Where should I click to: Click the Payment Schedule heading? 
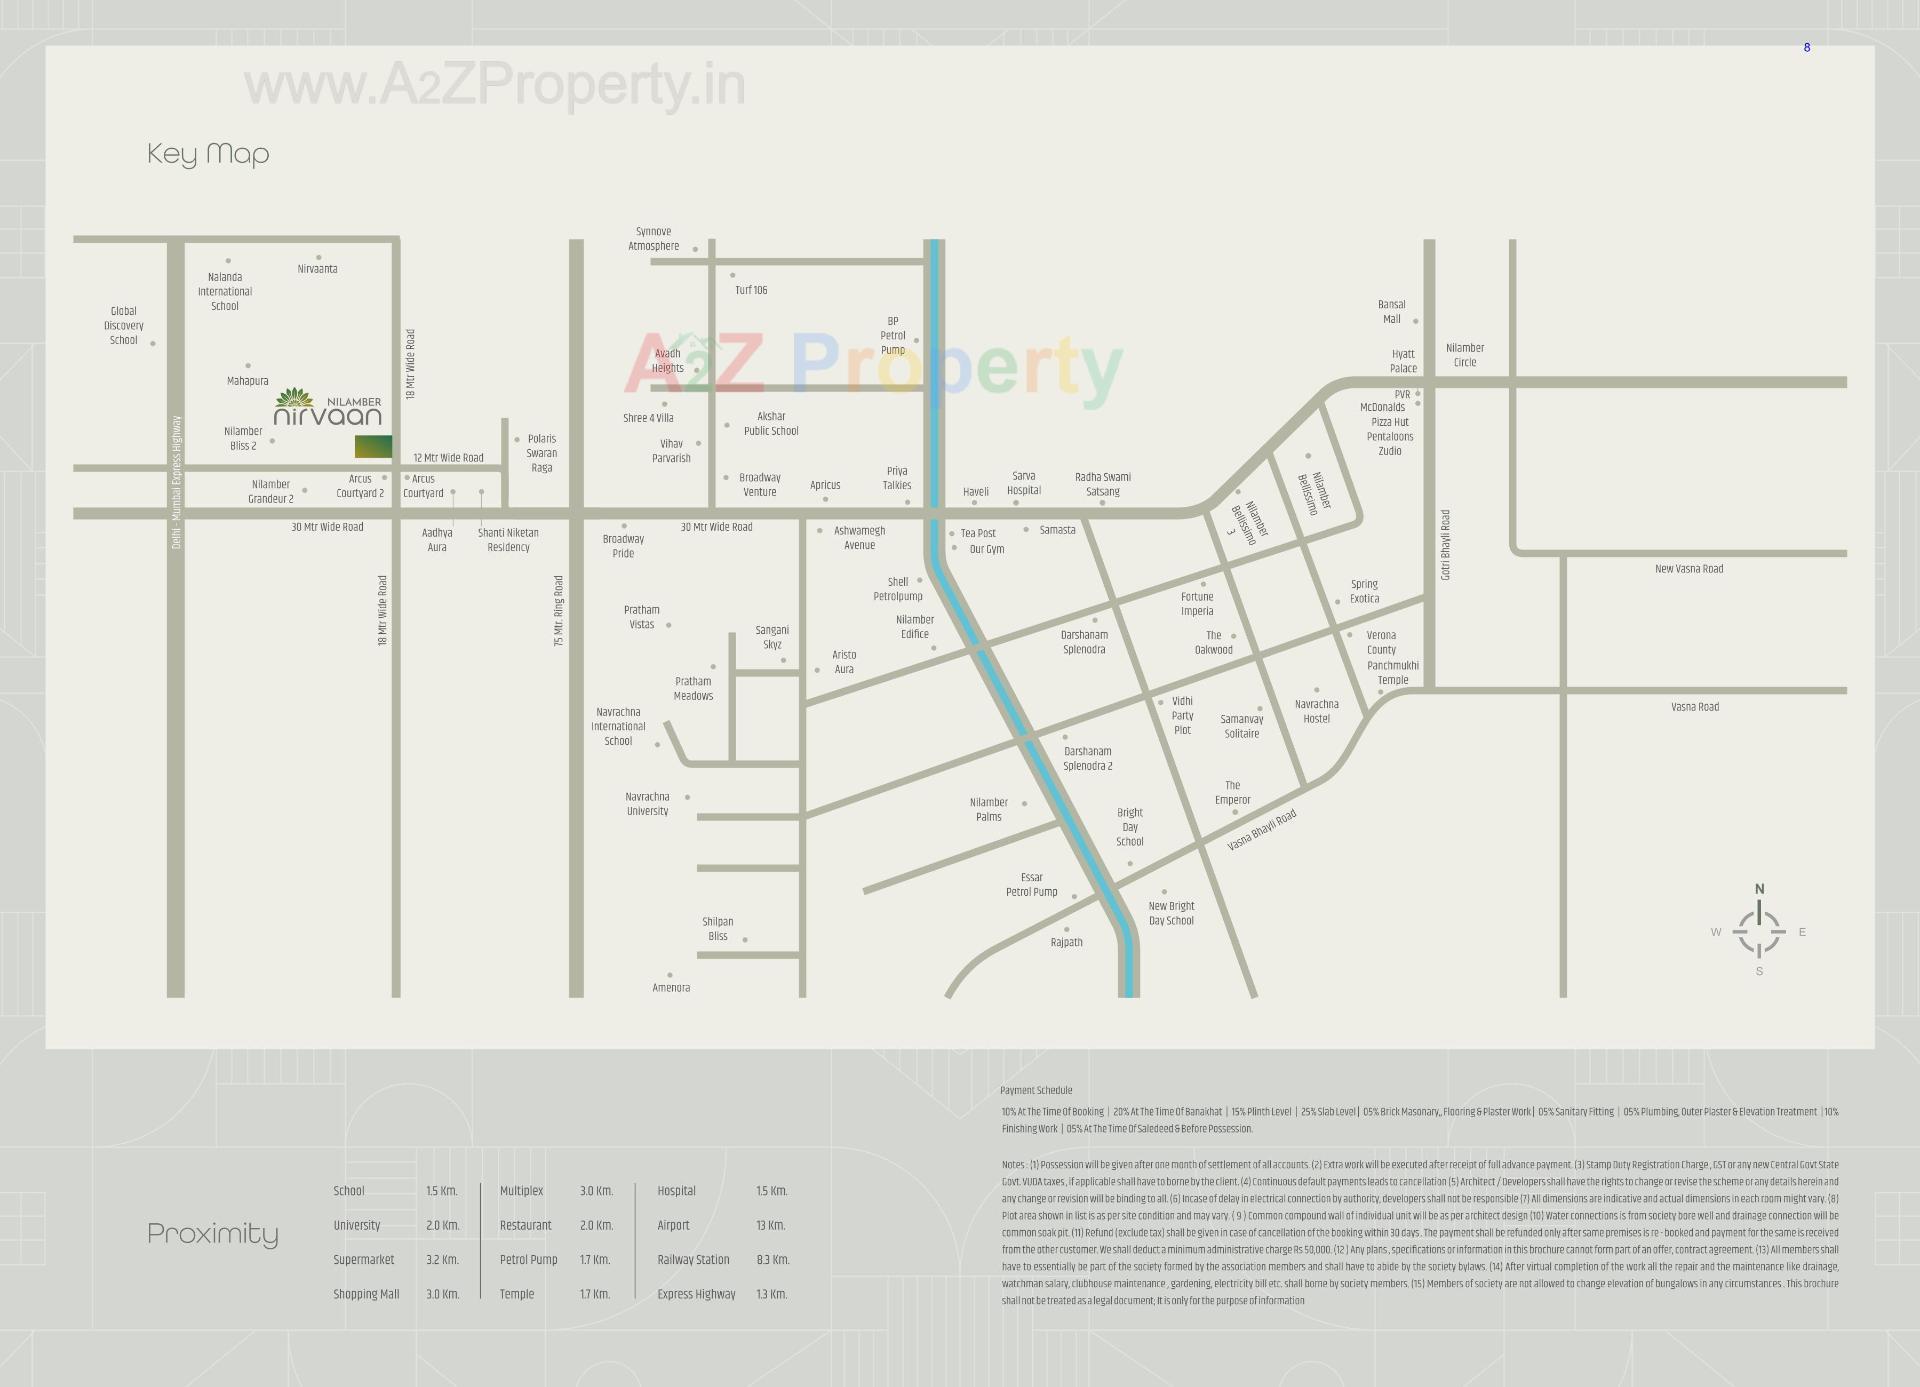click(x=1036, y=1090)
